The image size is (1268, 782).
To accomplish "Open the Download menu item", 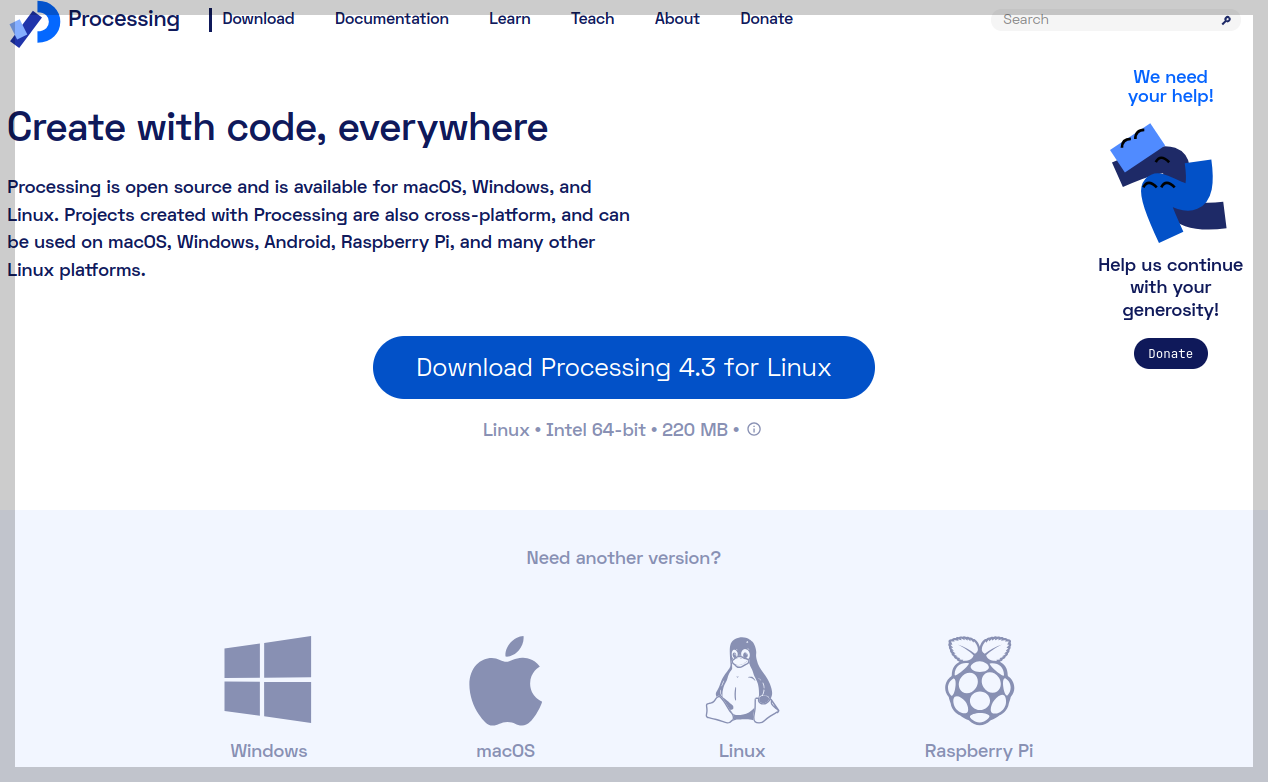I will click(x=258, y=19).
